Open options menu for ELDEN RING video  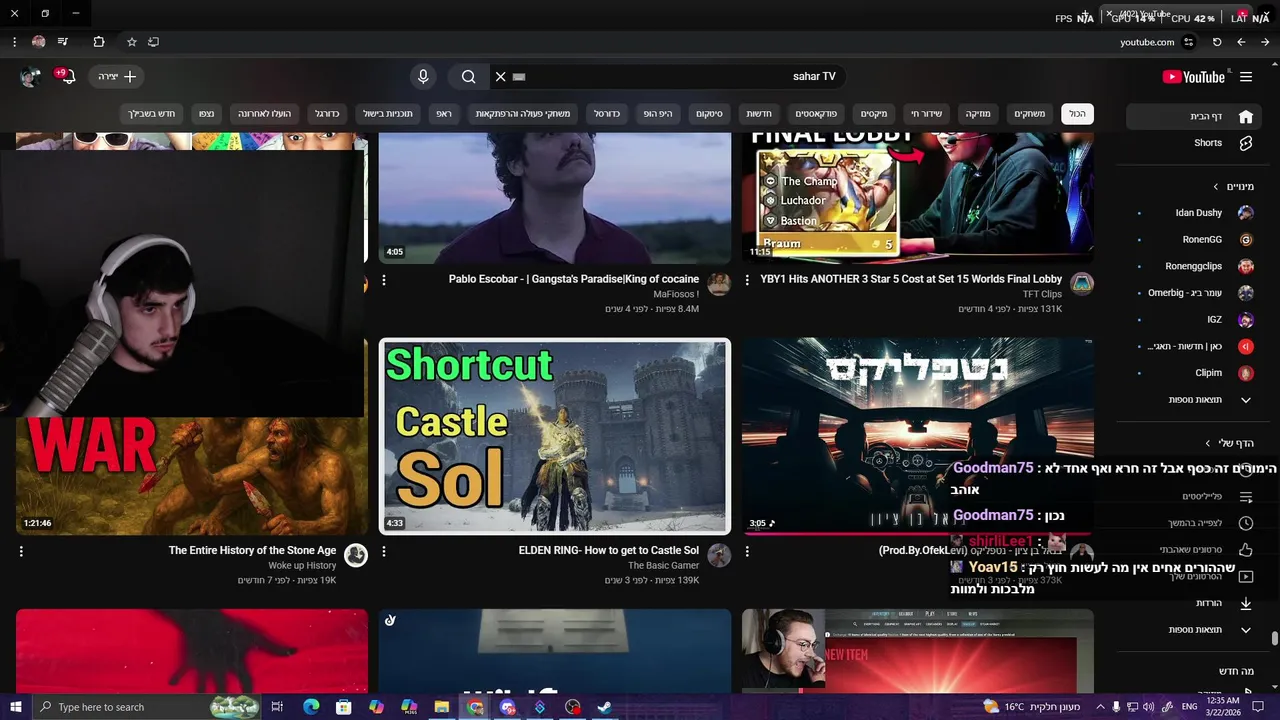[384, 552]
